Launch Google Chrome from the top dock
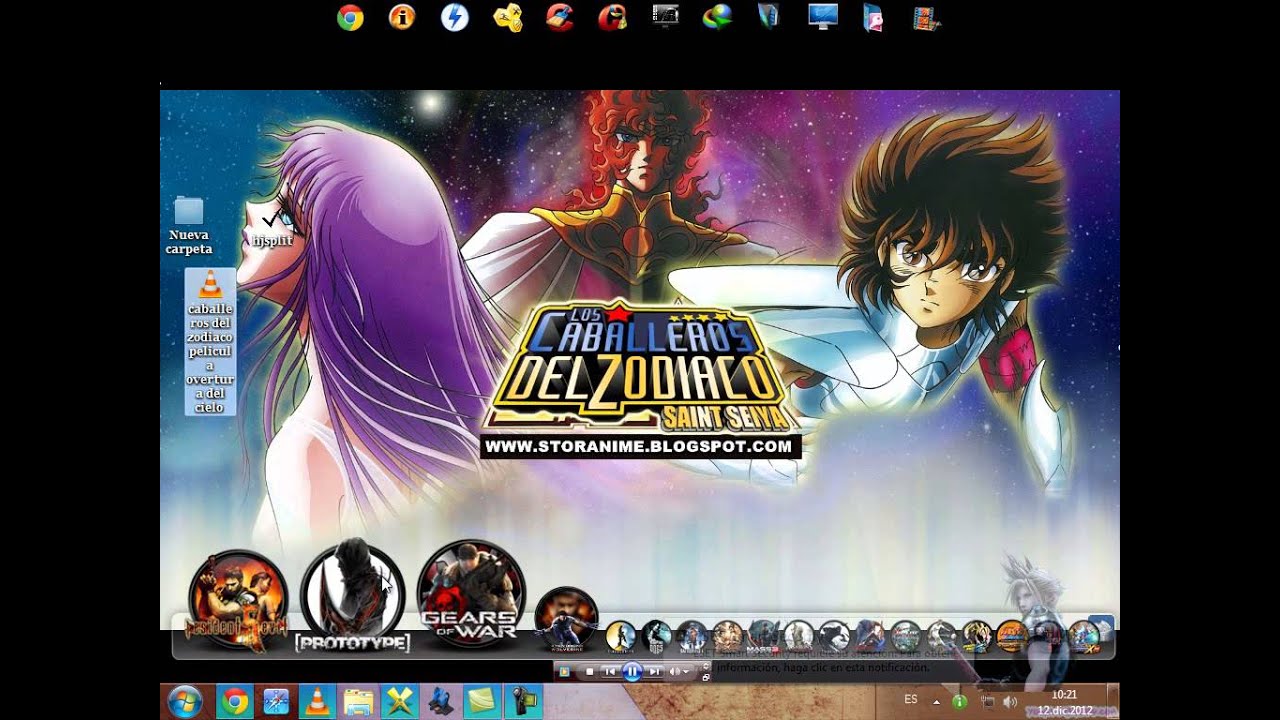Image resolution: width=1280 pixels, height=720 pixels. [x=350, y=17]
